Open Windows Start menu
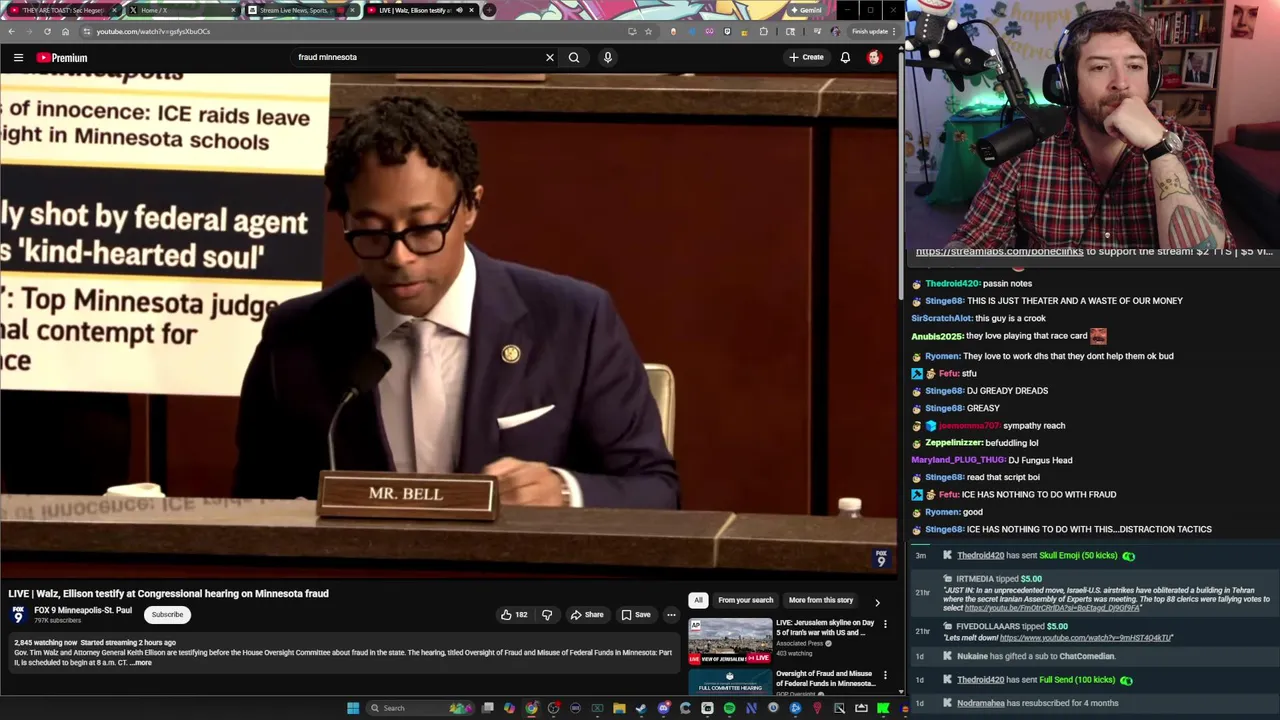The width and height of the screenshot is (1280, 720). pos(352,708)
